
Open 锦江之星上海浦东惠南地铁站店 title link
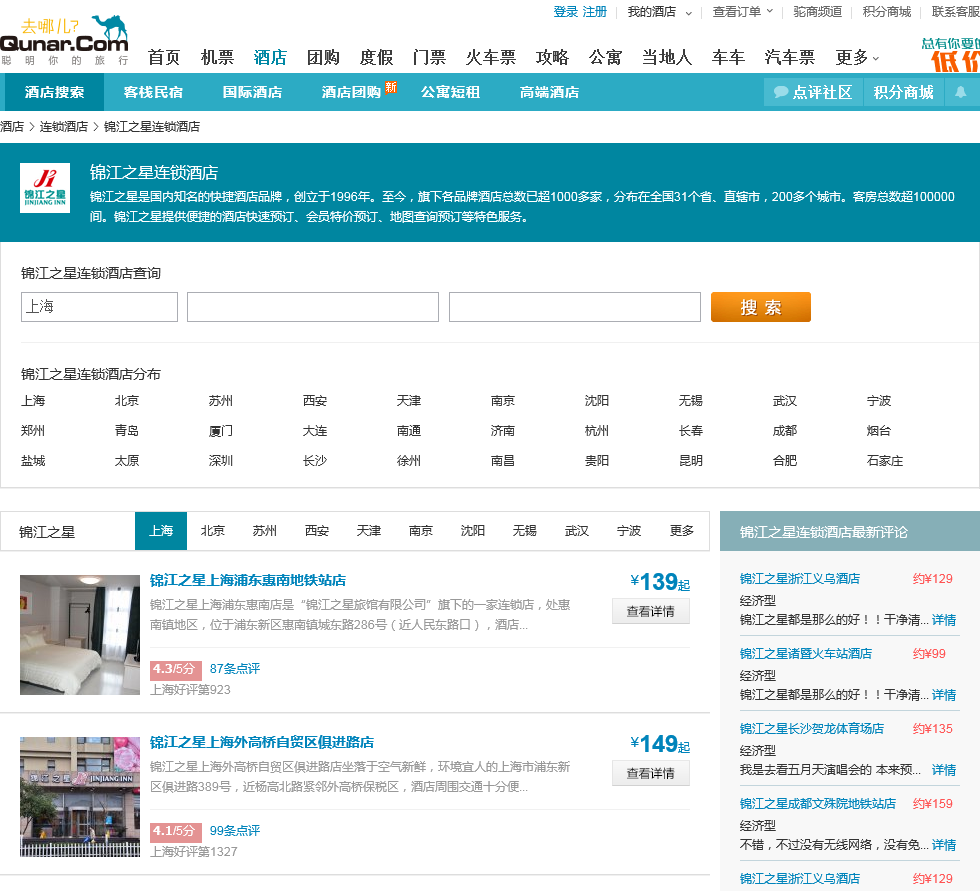pyautogui.click(x=248, y=580)
